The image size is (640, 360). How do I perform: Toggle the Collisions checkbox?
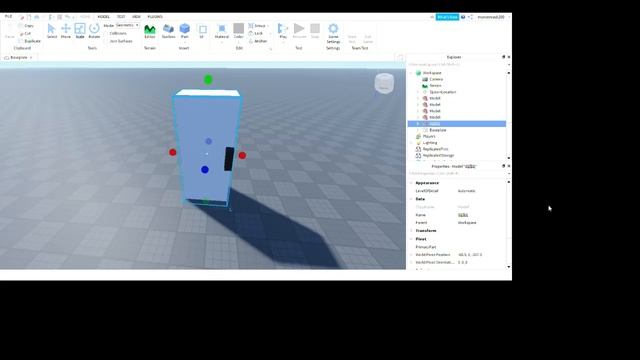106,33
